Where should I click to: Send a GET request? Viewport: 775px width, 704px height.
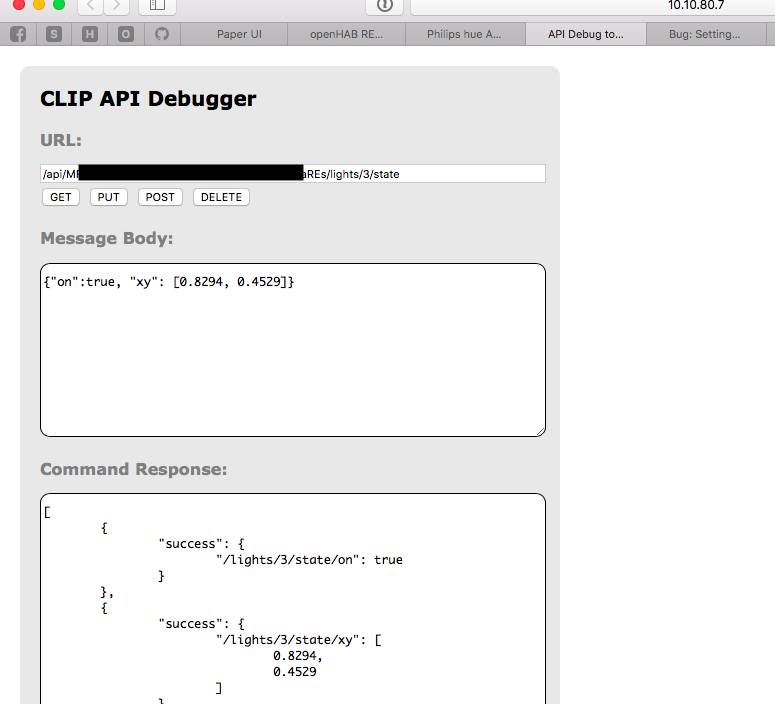pos(61,197)
